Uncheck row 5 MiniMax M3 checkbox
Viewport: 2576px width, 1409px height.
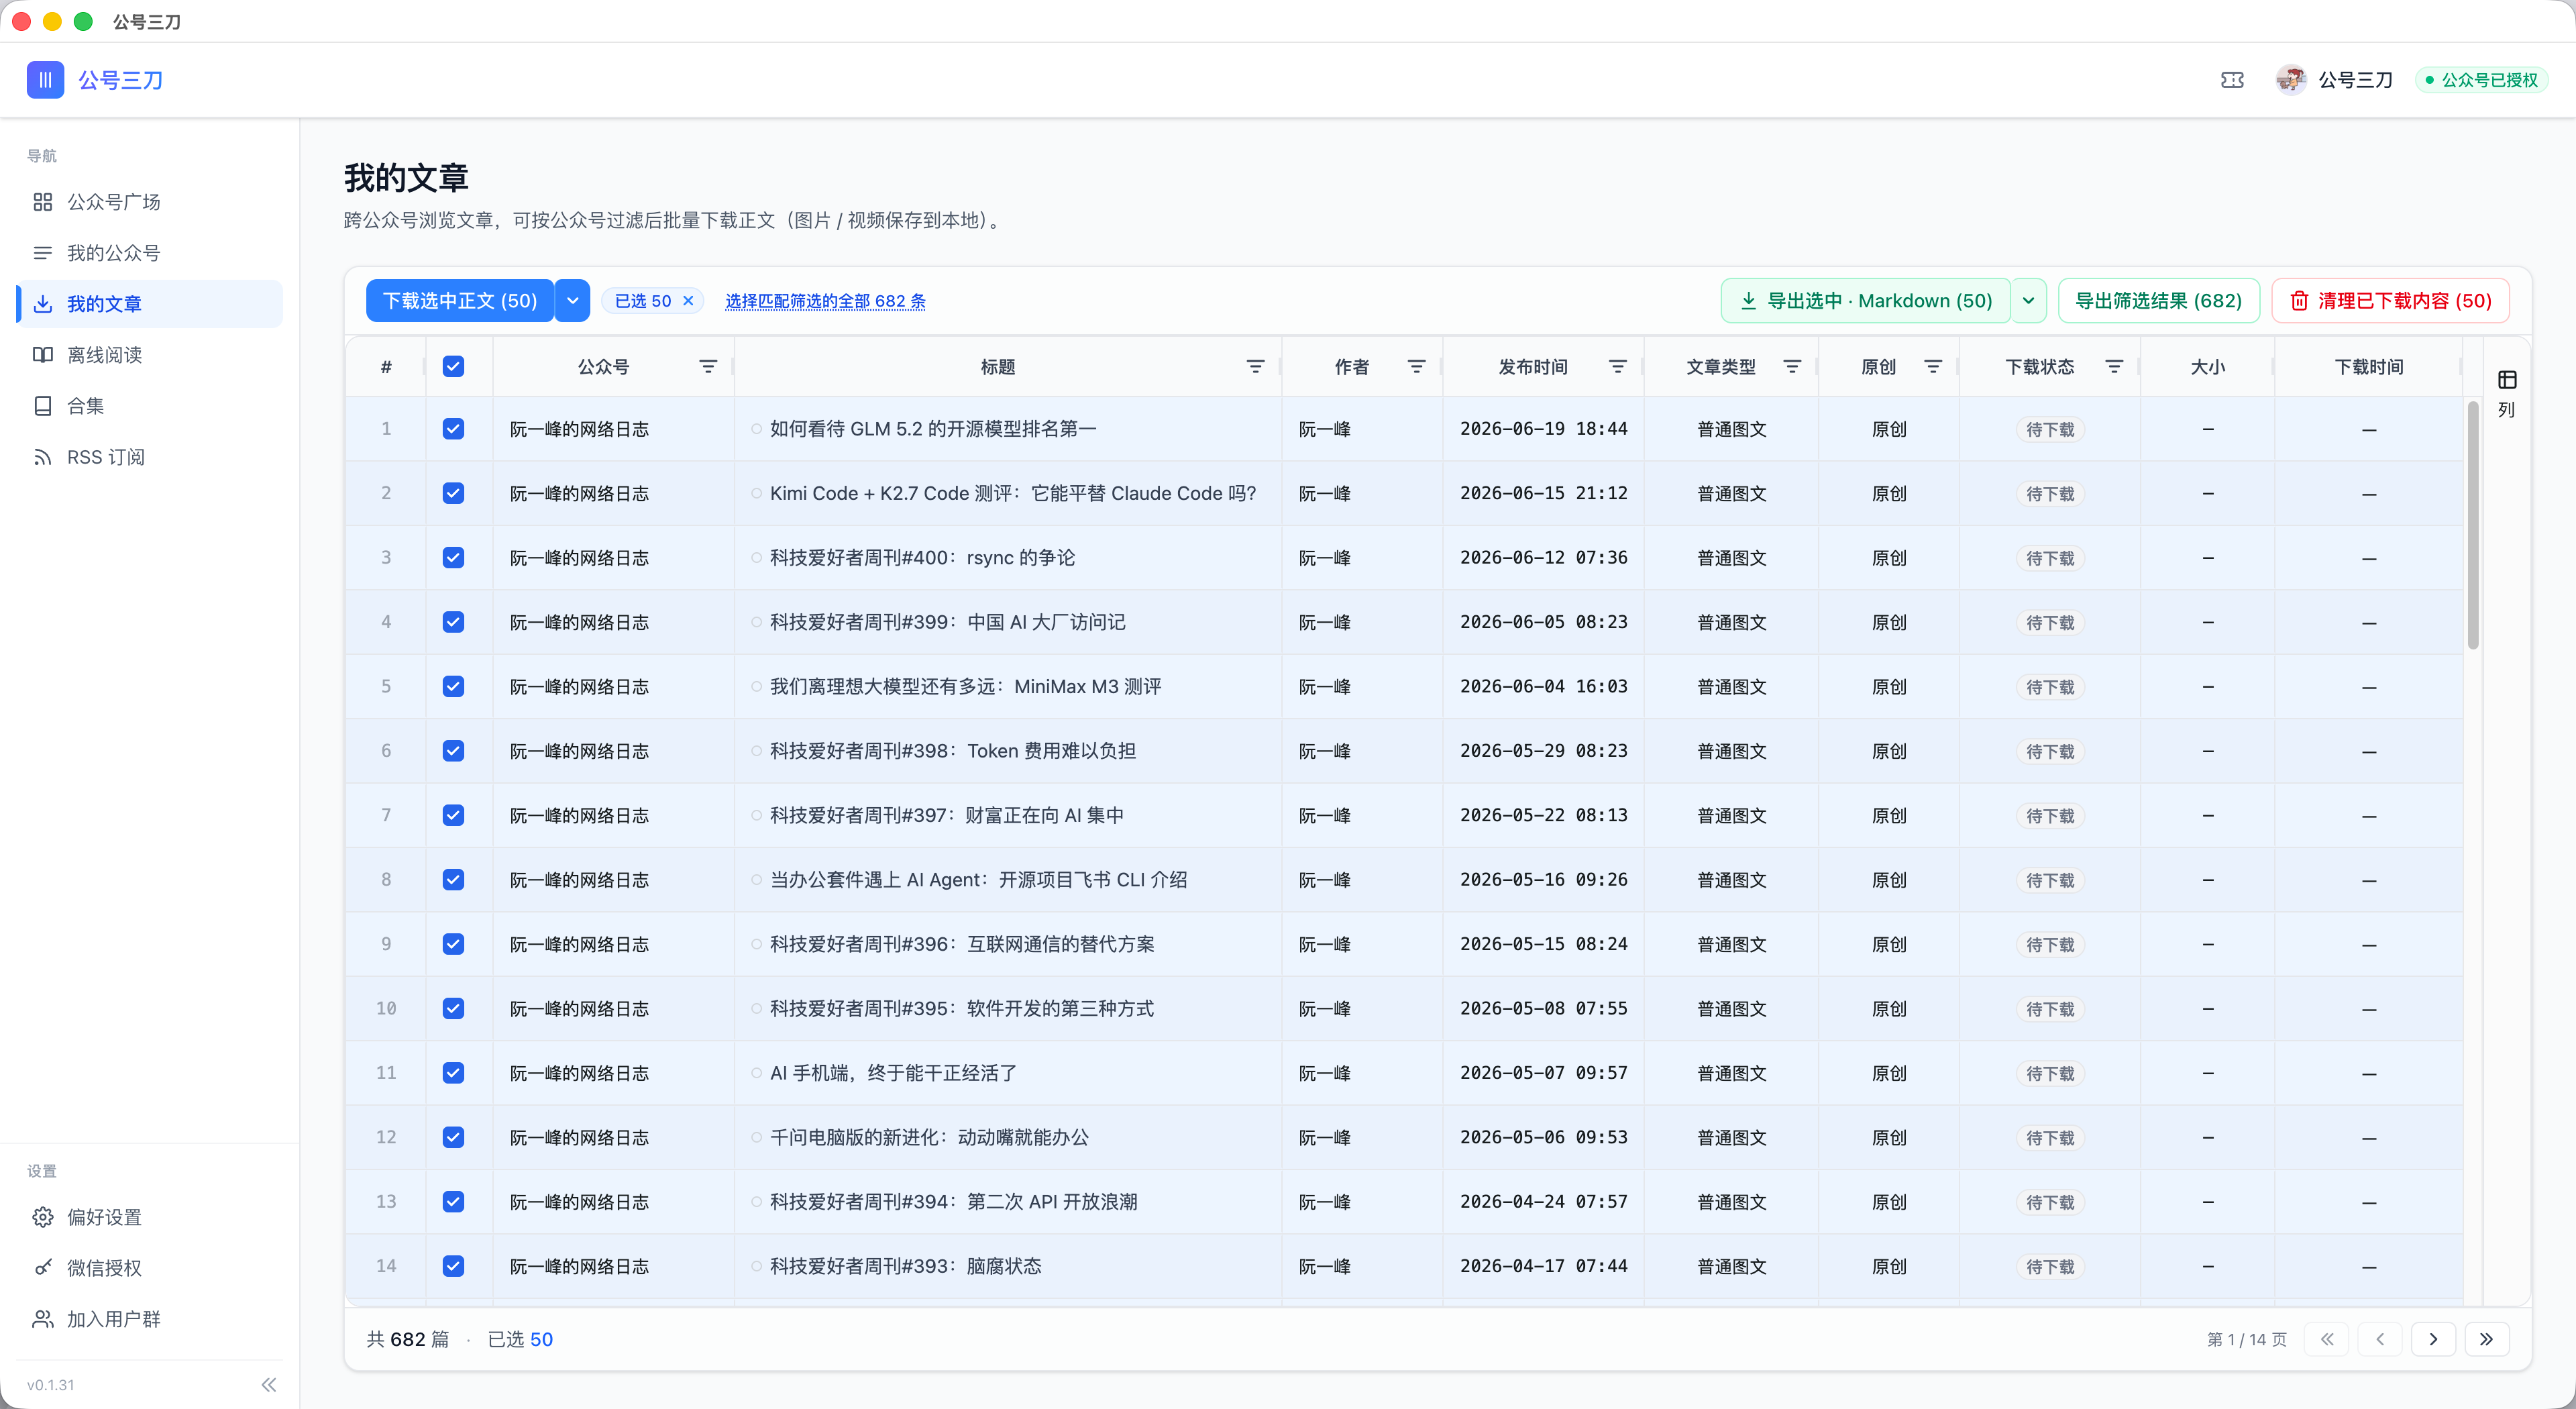pos(453,686)
